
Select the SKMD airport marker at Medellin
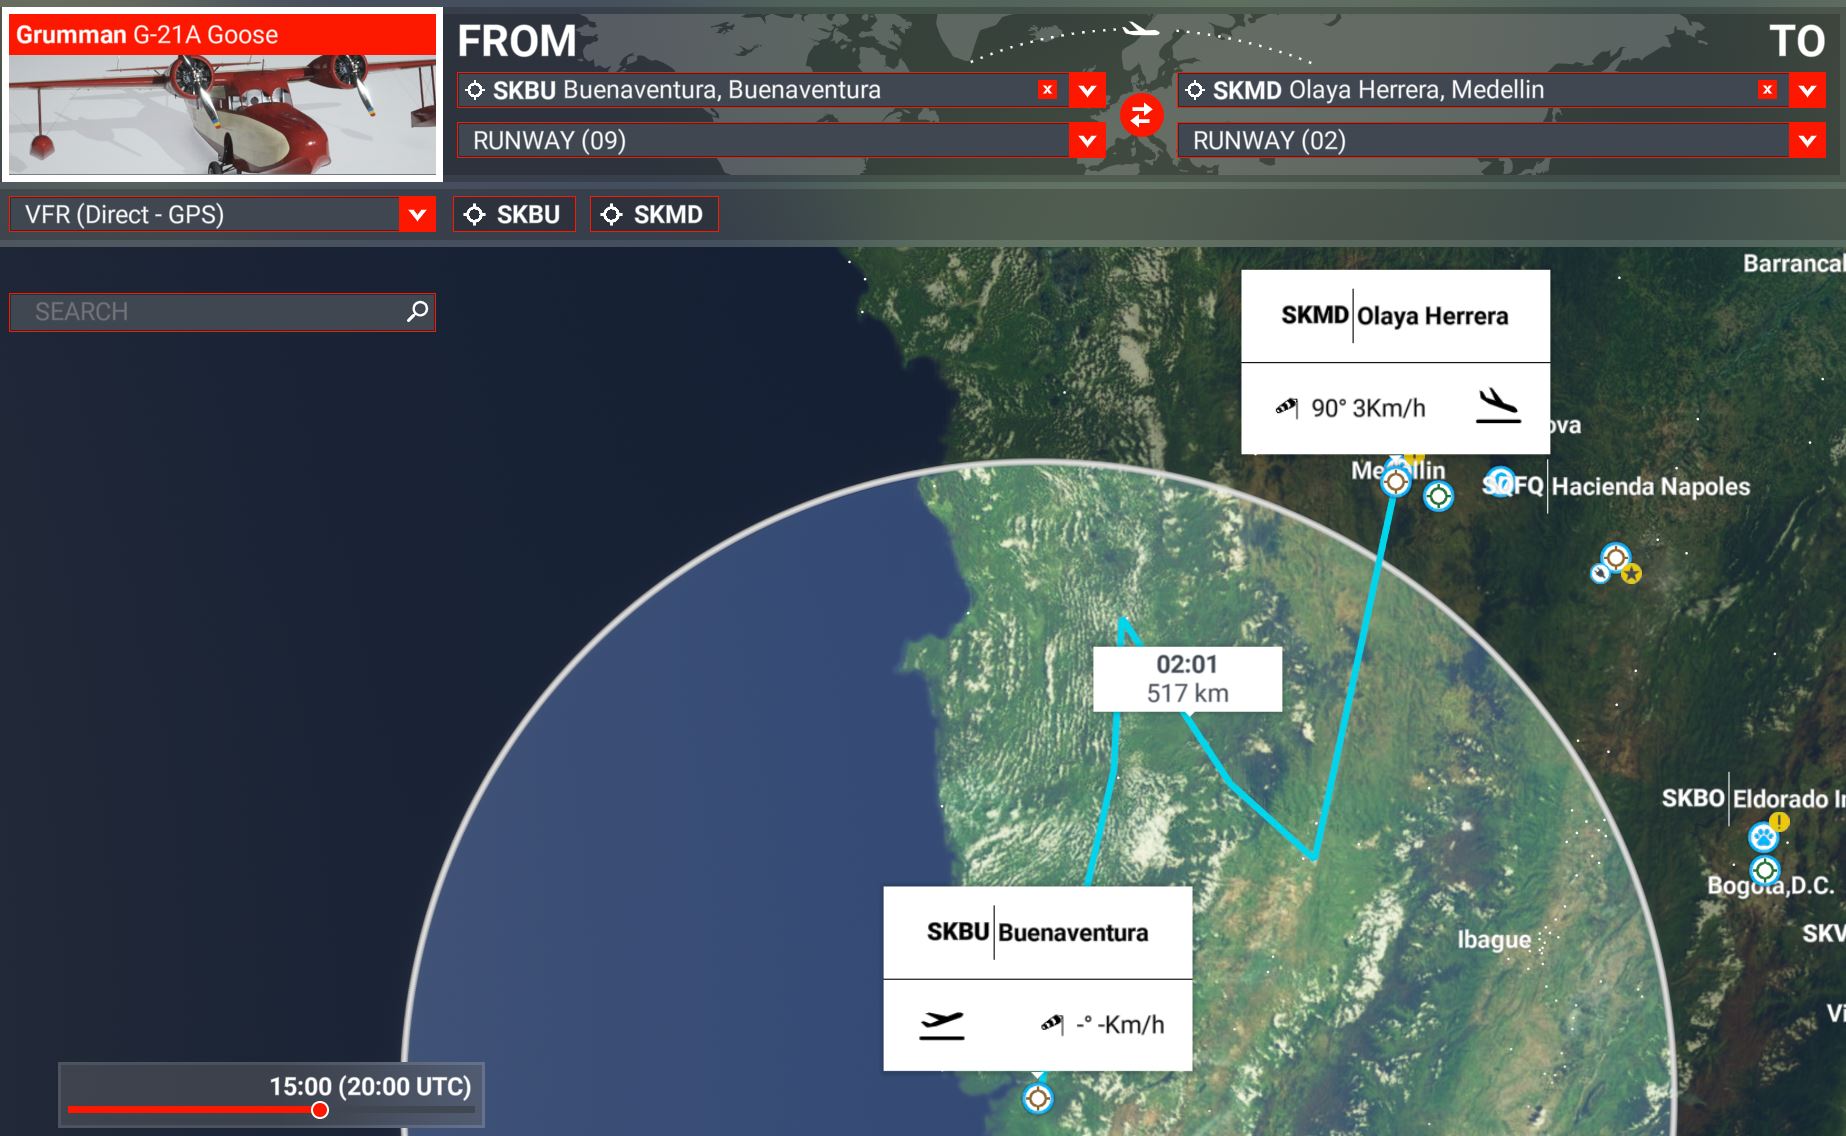click(1396, 481)
